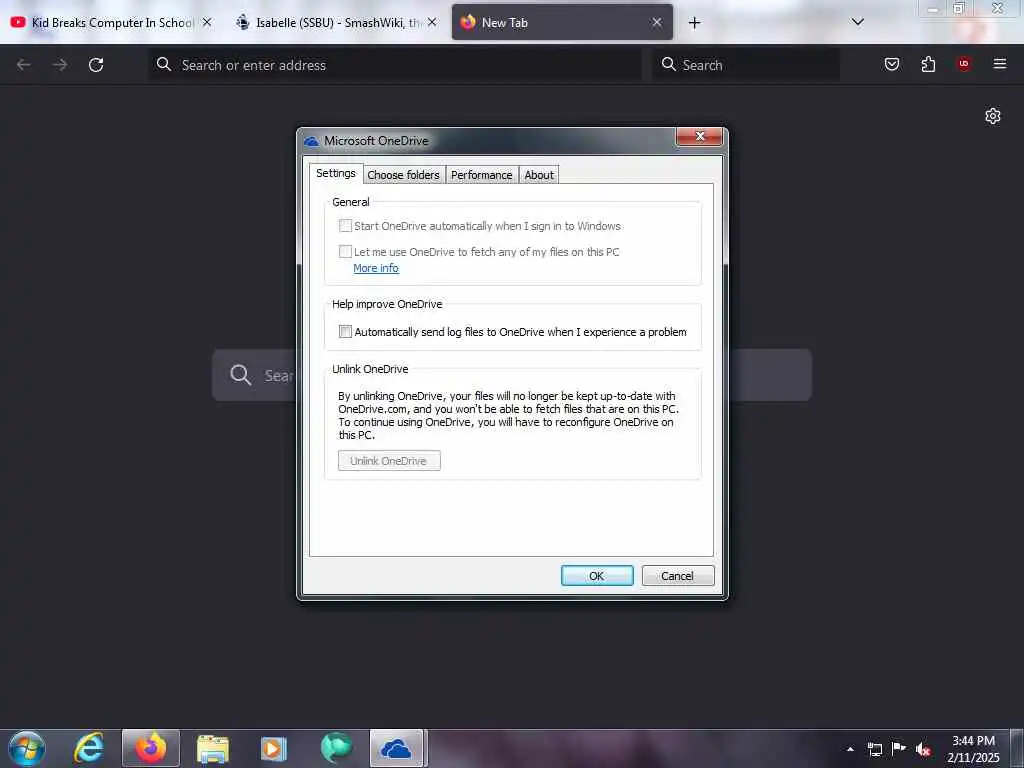This screenshot has width=1024, height=768.
Task: Open the Performance tab
Action: pos(481,175)
